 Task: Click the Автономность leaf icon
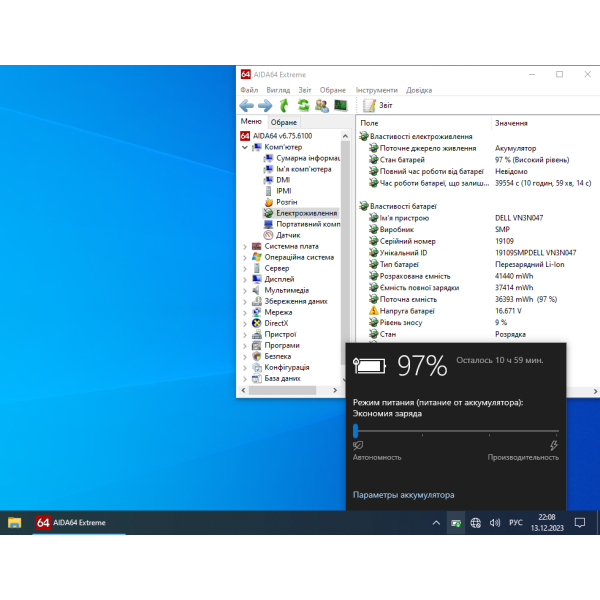358,445
